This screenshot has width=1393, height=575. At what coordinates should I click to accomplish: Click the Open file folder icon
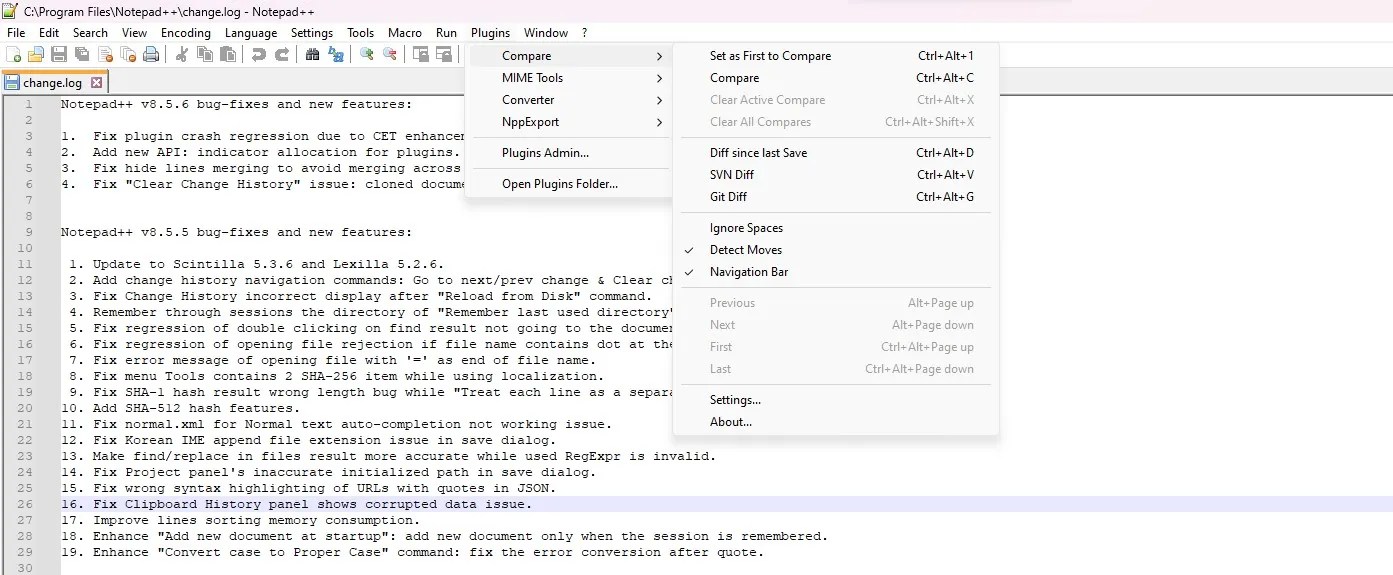(36, 54)
